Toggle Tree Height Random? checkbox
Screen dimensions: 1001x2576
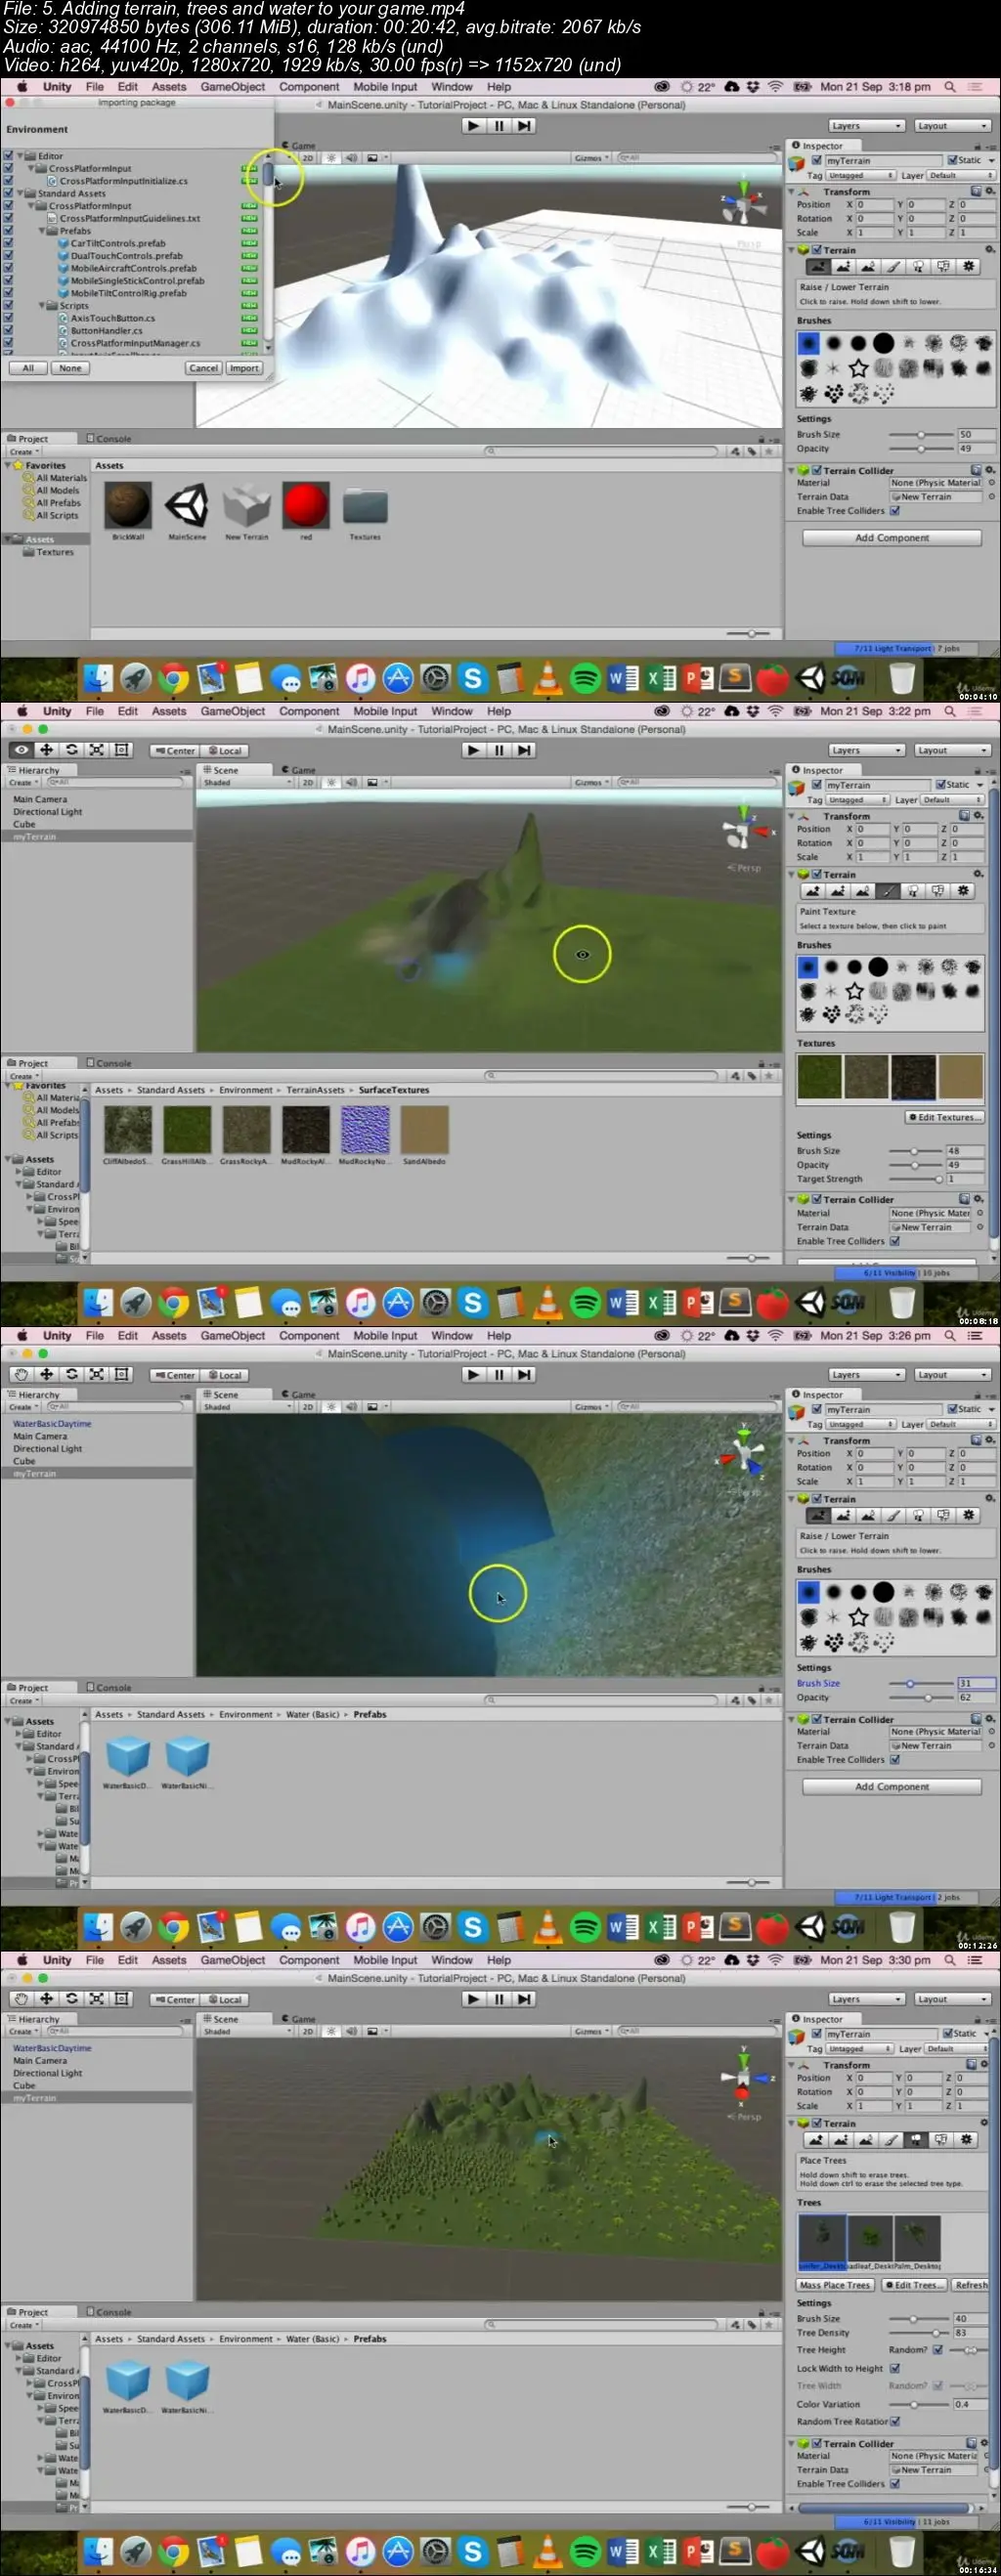tap(938, 2350)
